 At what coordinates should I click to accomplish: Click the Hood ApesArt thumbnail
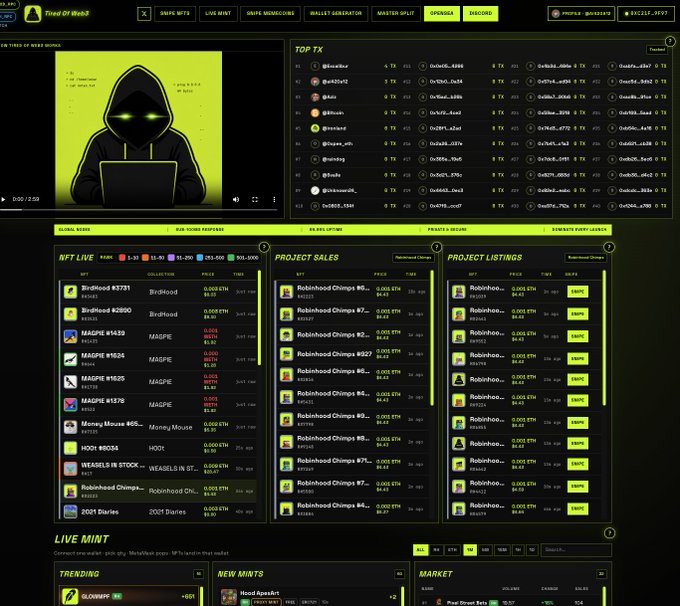point(229,597)
